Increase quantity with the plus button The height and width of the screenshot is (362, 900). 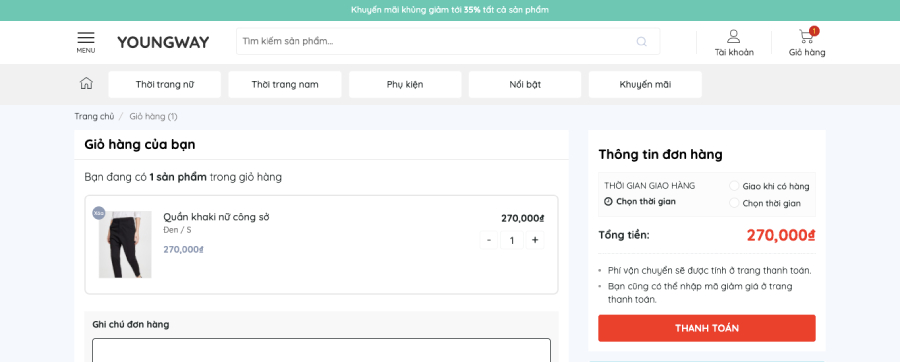click(x=535, y=240)
